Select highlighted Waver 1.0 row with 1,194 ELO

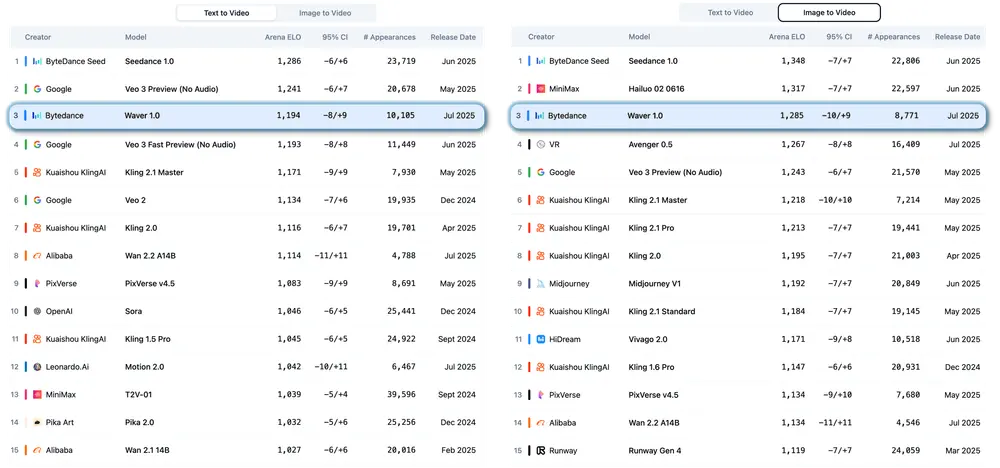coord(243,116)
